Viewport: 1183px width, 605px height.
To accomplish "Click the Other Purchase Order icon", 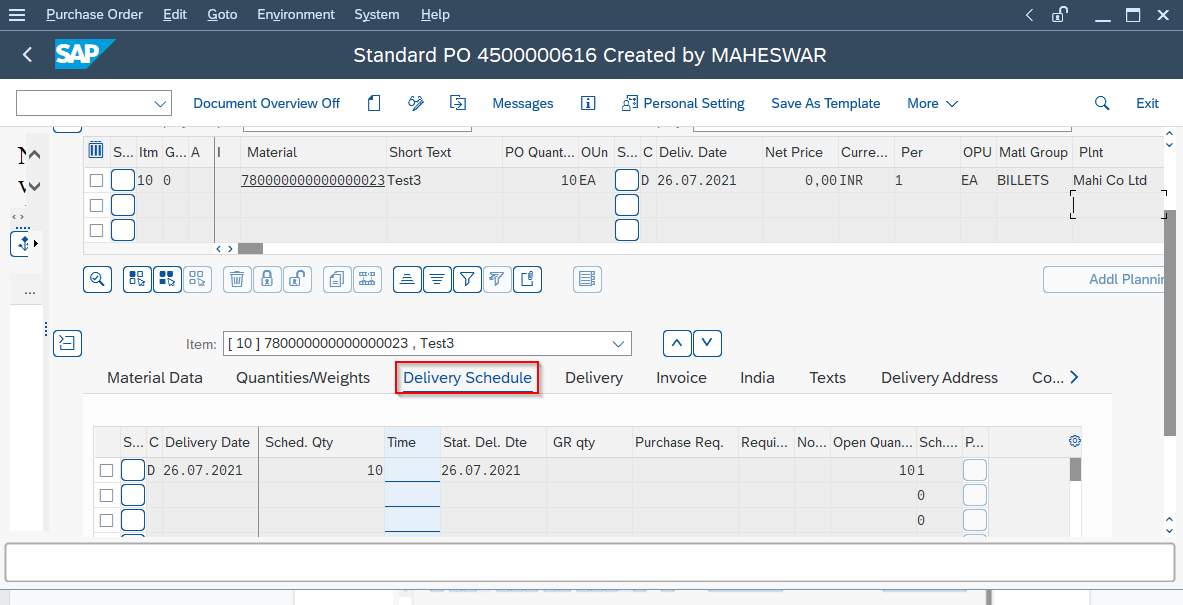I will coord(458,103).
